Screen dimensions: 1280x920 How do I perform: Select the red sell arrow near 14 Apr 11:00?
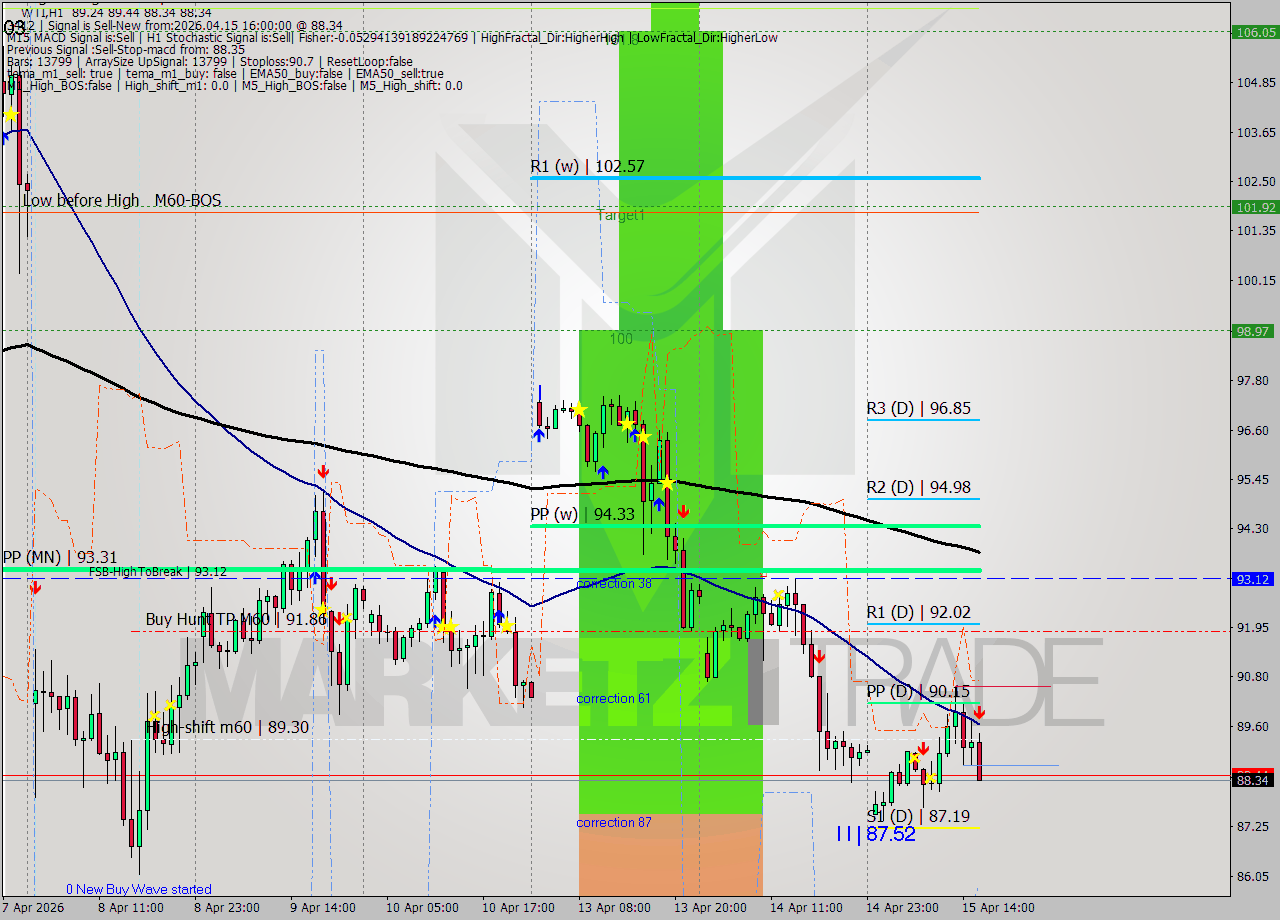(818, 655)
